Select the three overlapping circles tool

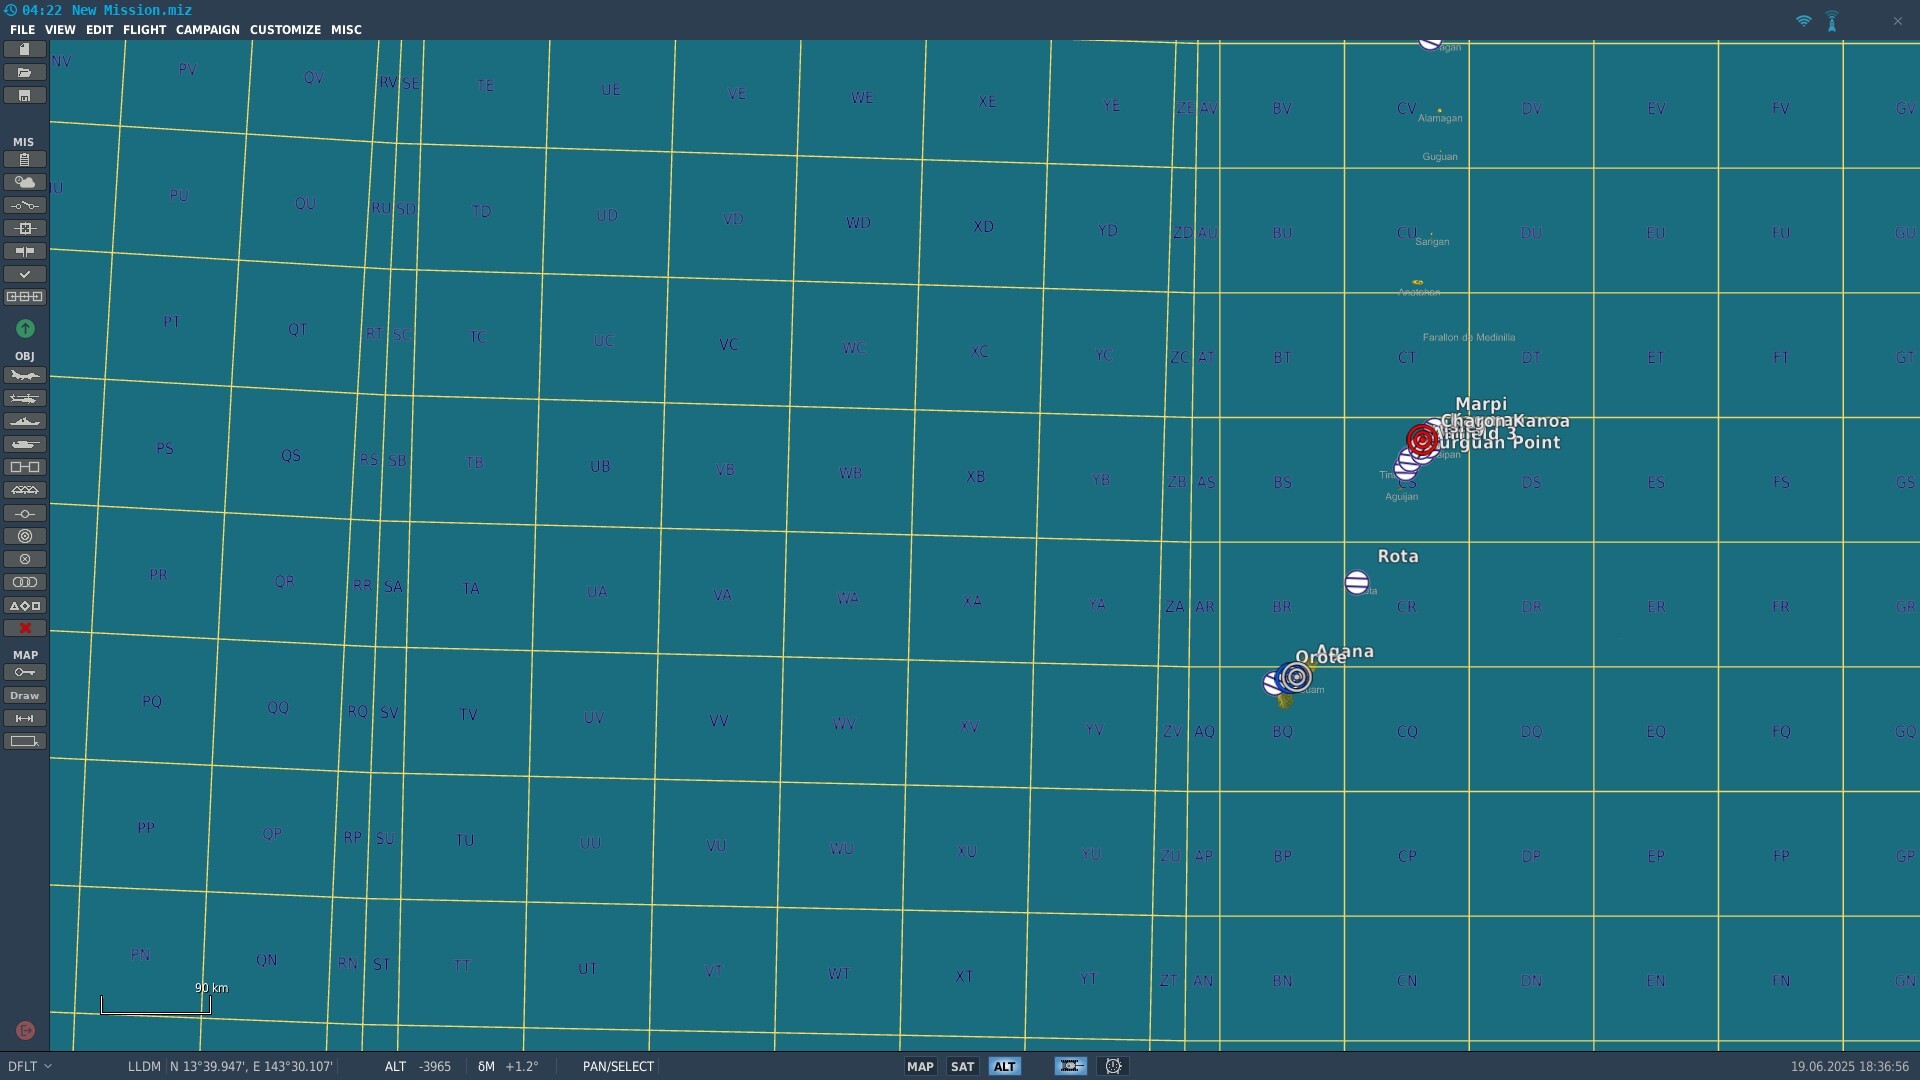coord(25,582)
